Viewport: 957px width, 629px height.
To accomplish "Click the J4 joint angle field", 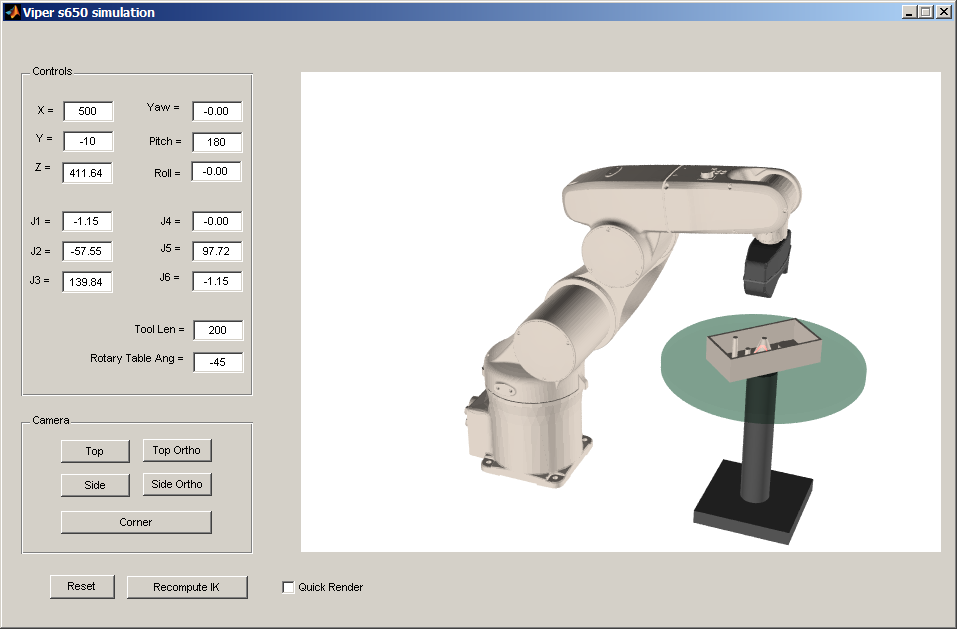I will point(217,221).
